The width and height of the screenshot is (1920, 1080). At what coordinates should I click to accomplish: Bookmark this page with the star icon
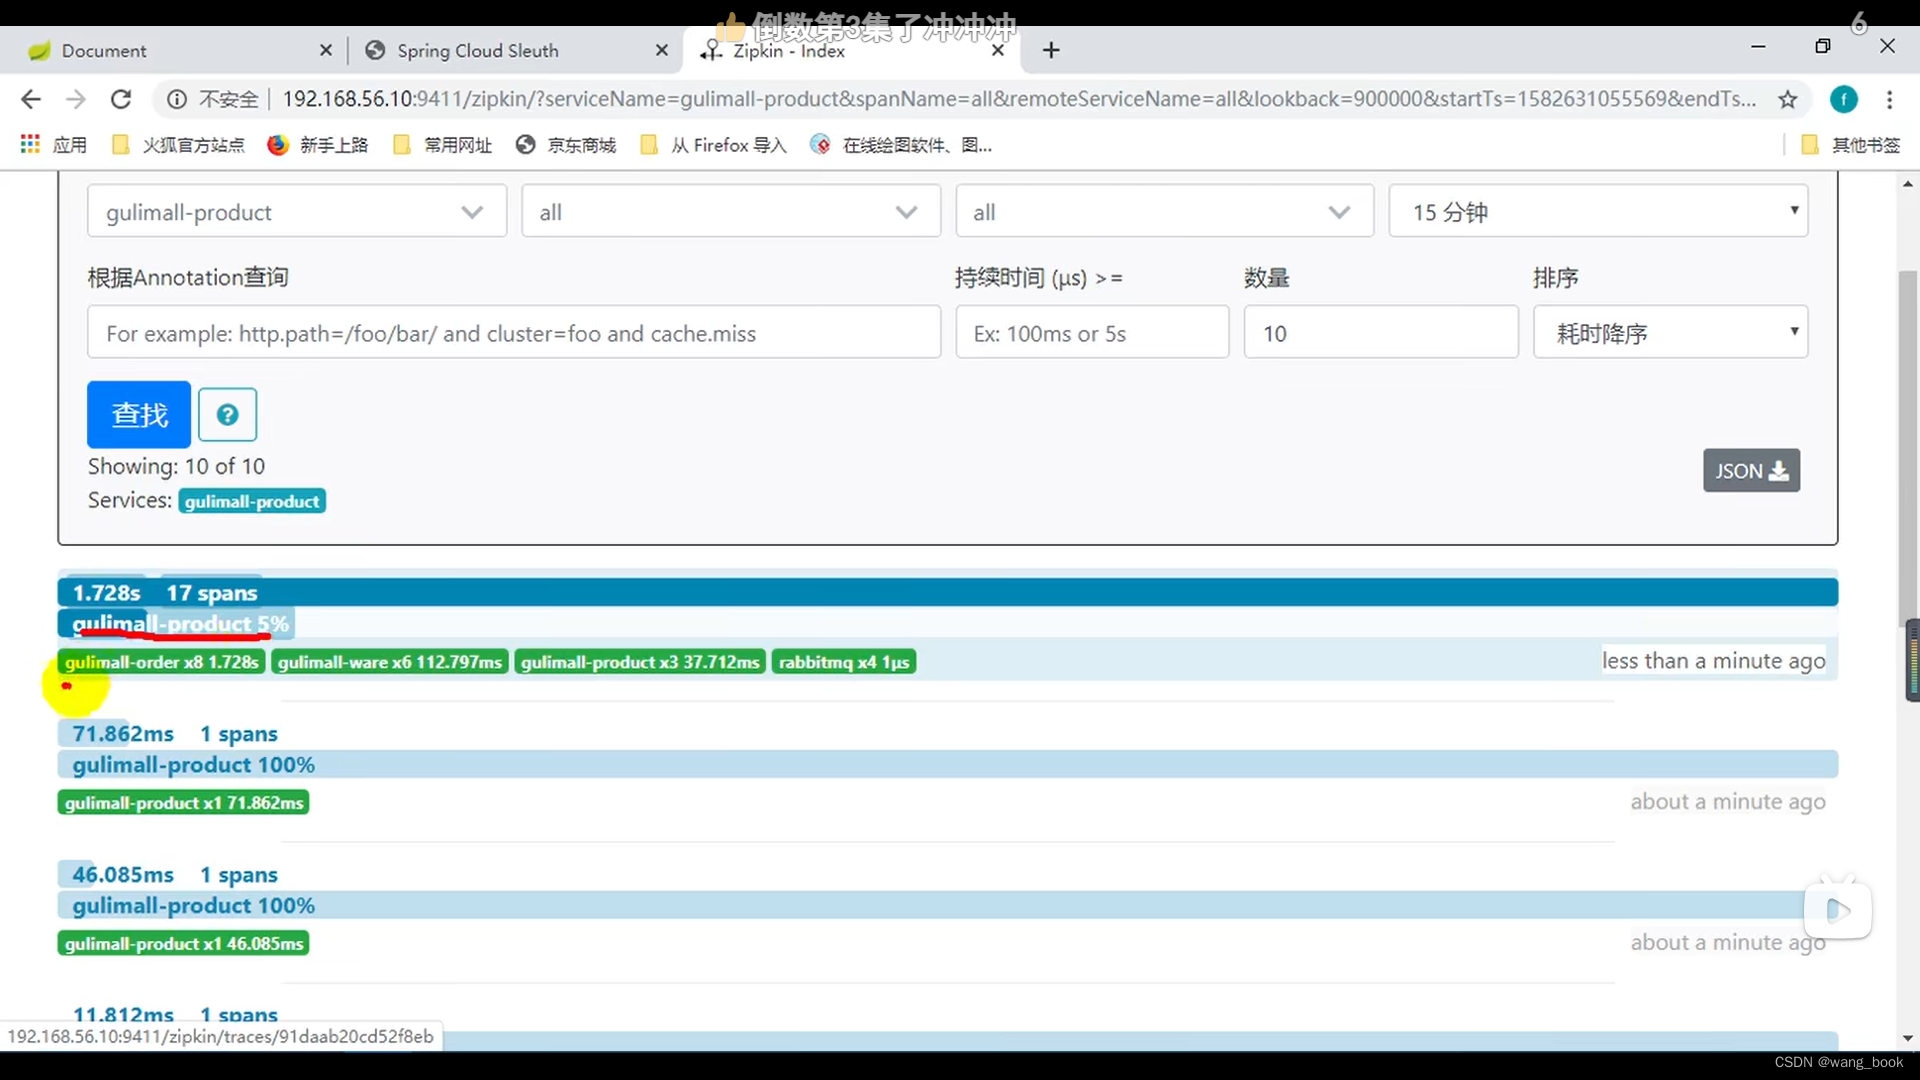1788,99
